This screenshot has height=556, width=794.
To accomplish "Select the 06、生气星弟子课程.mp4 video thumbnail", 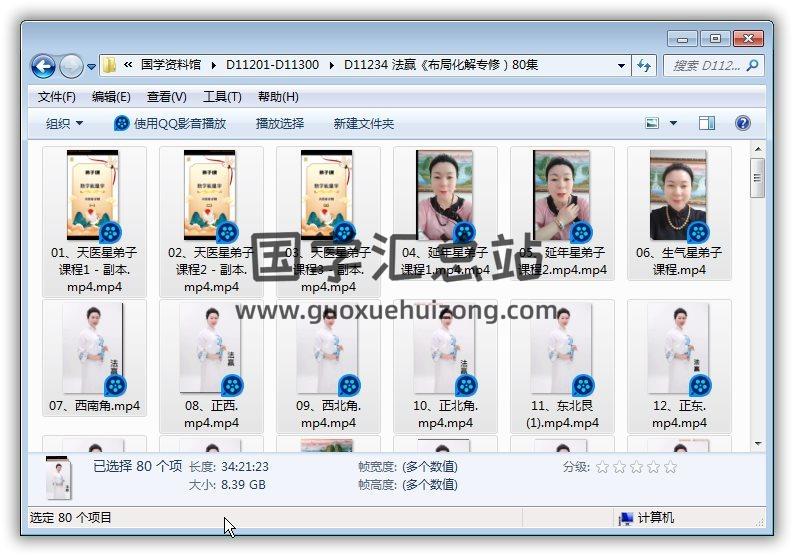I will [x=678, y=196].
